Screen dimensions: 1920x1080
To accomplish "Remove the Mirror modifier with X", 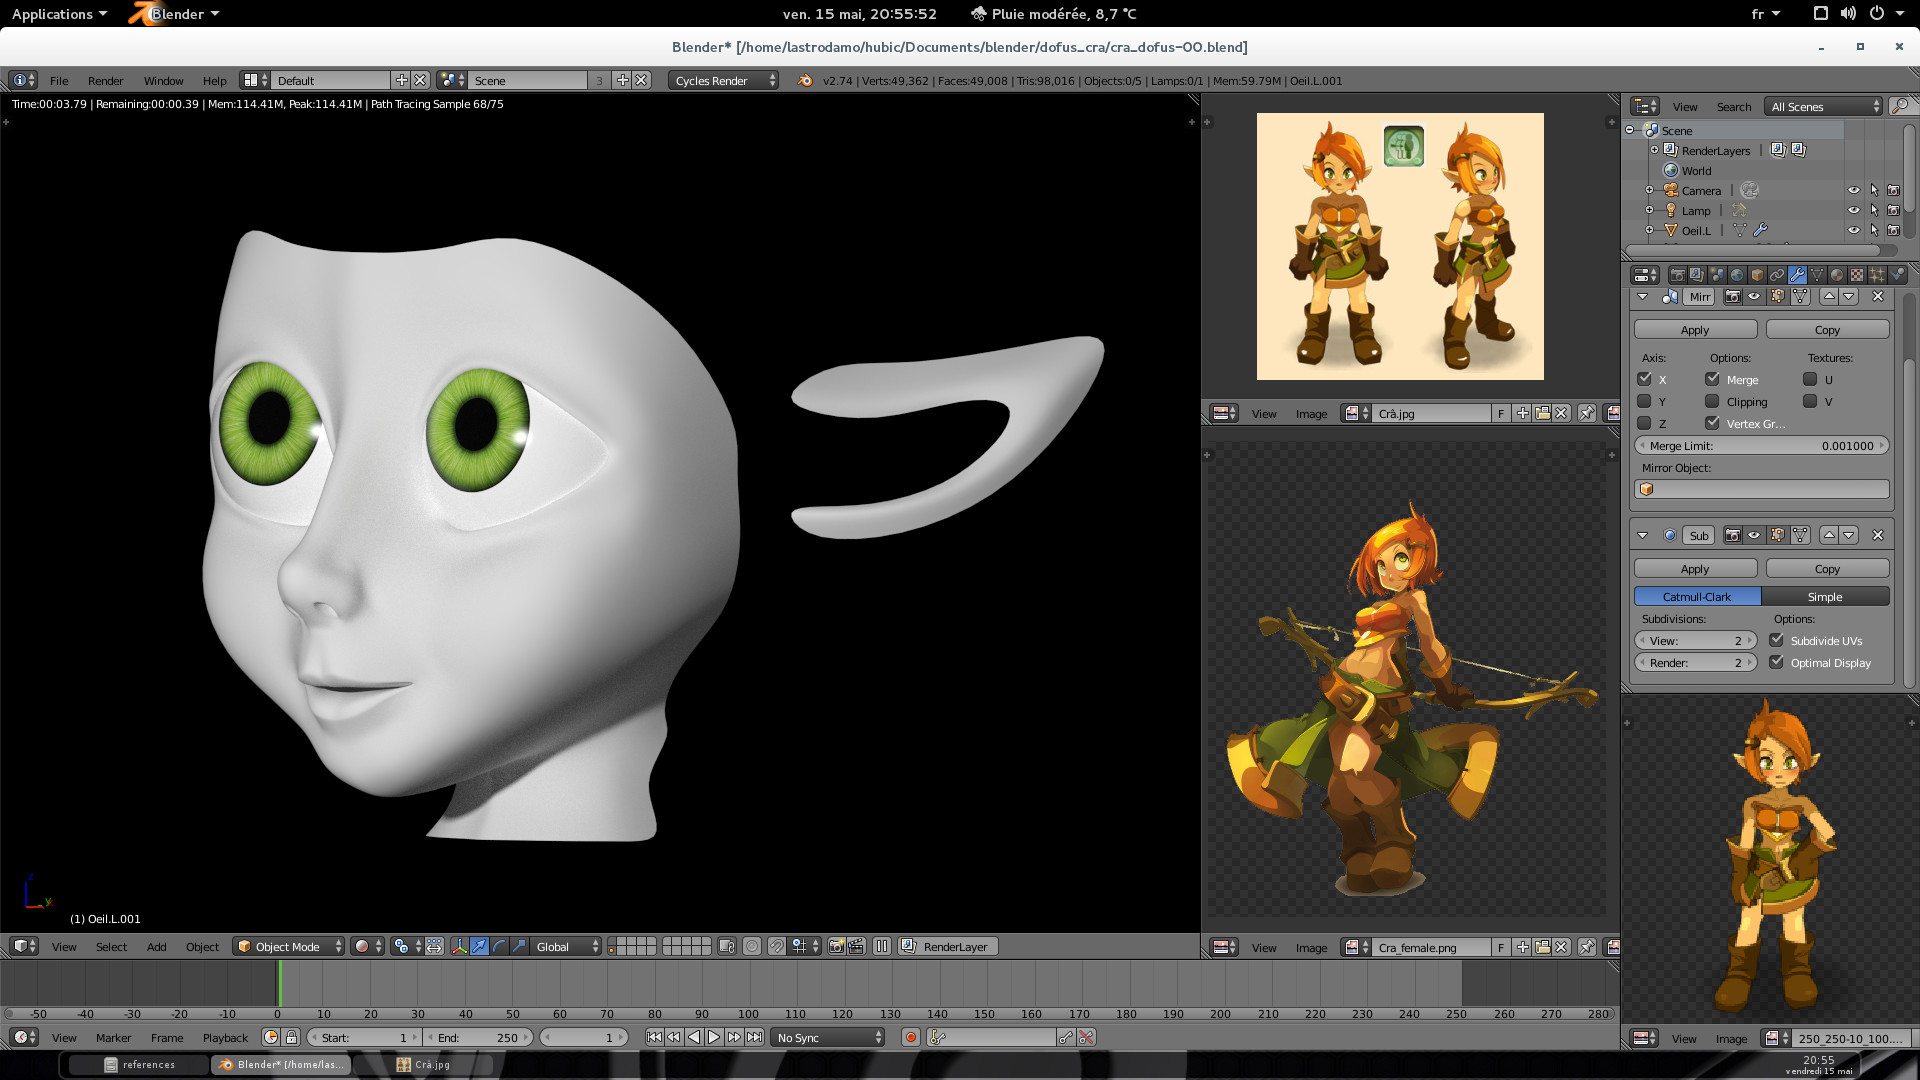I will click(x=1878, y=297).
